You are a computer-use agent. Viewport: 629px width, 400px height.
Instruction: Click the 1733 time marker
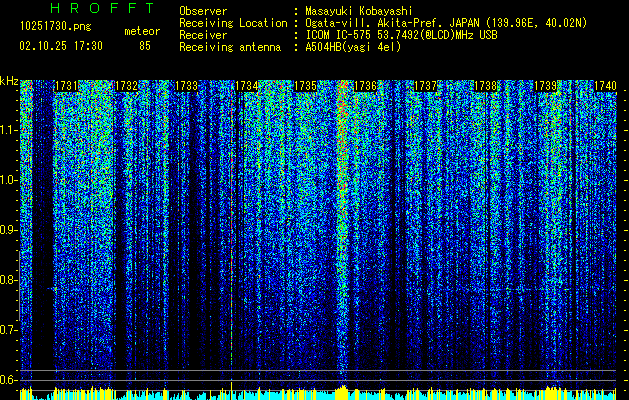click(187, 86)
